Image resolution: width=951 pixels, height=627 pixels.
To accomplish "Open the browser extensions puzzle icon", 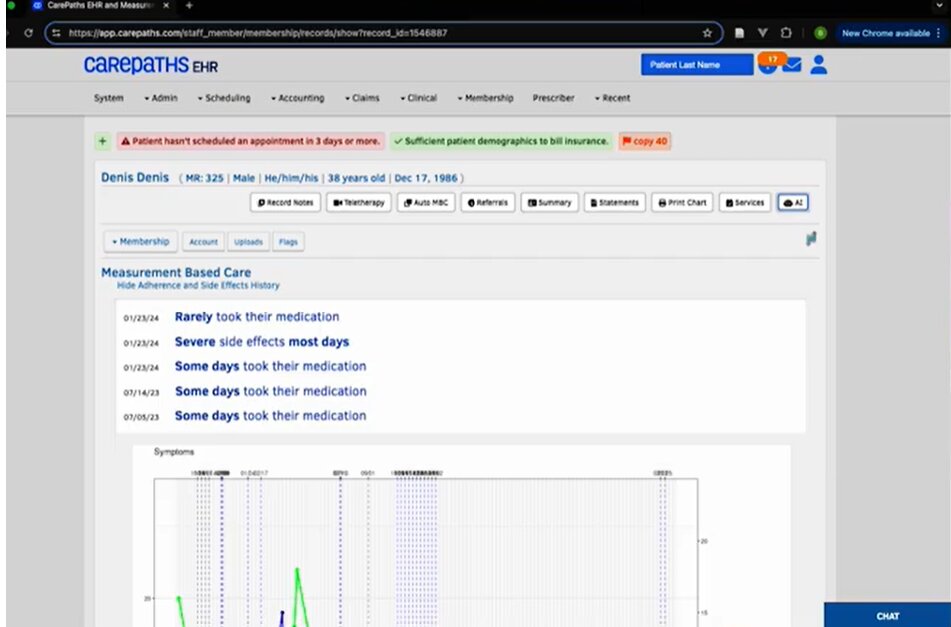I will (x=786, y=33).
